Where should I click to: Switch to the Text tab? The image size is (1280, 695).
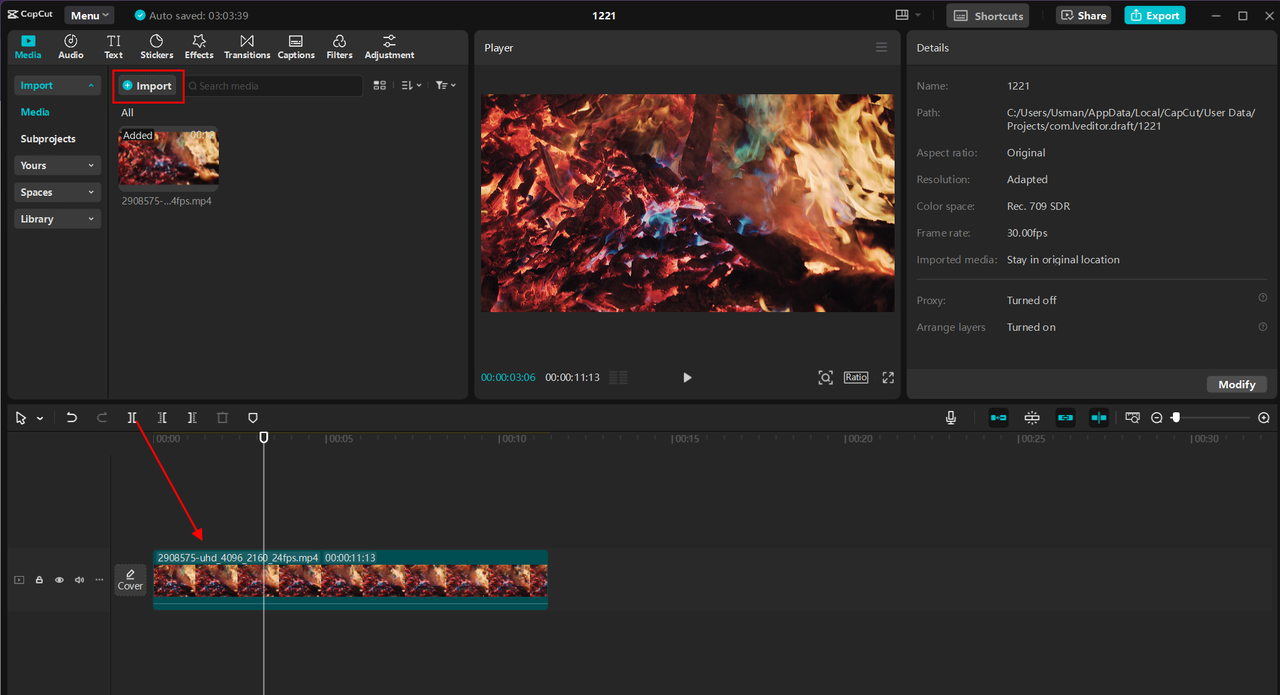pos(113,47)
